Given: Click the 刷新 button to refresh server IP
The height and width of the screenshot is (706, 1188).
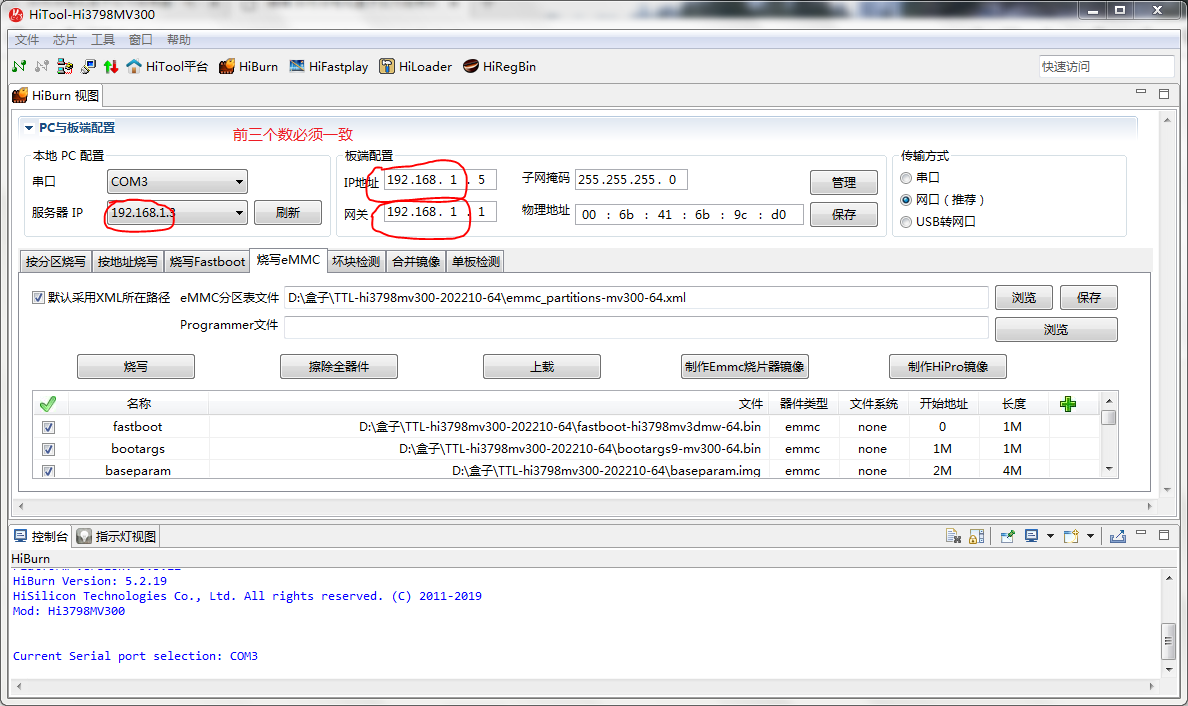Looking at the screenshot, I should (288, 213).
